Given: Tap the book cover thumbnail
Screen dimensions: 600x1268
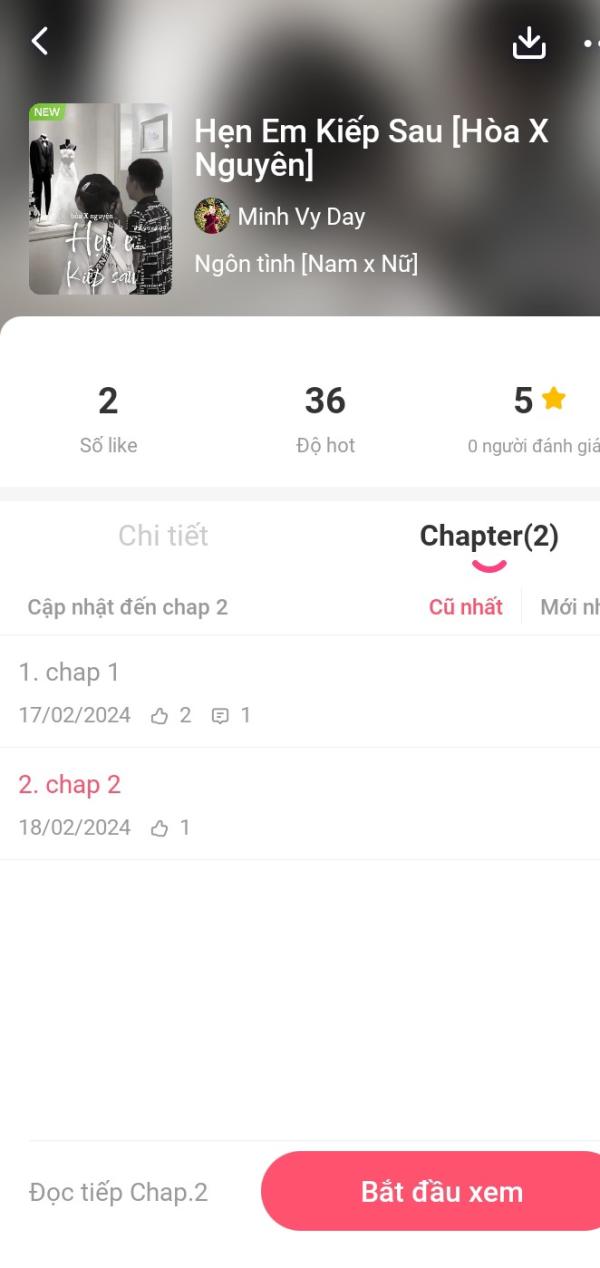Looking at the screenshot, I should coord(100,199).
